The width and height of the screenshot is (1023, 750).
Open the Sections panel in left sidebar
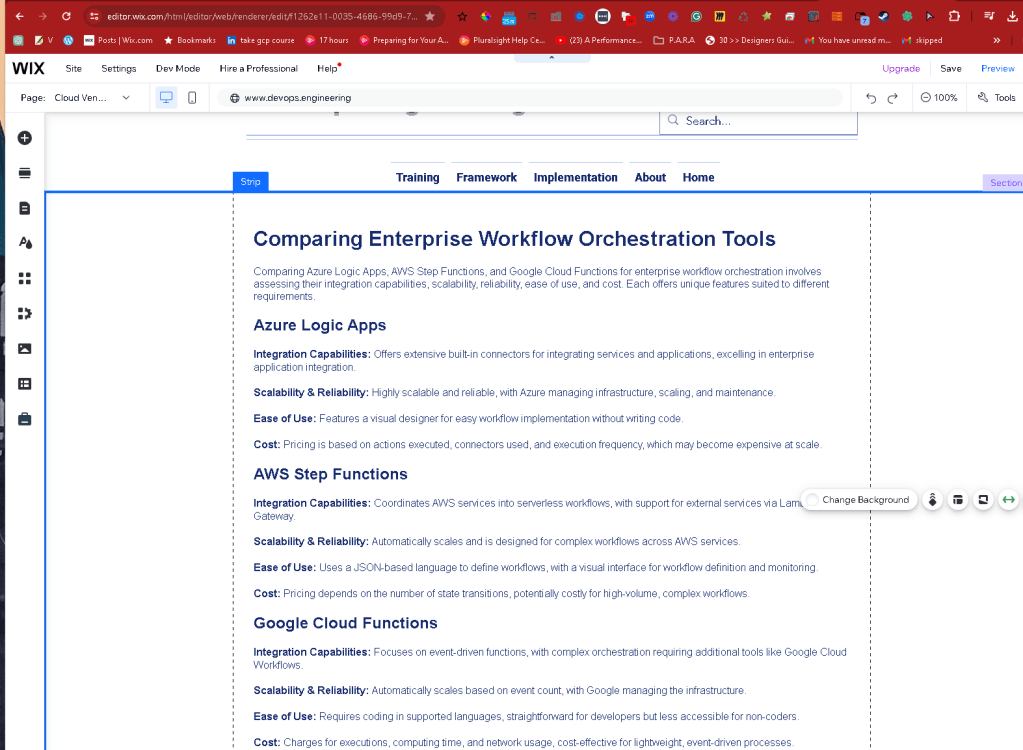pyautogui.click(x=25, y=173)
